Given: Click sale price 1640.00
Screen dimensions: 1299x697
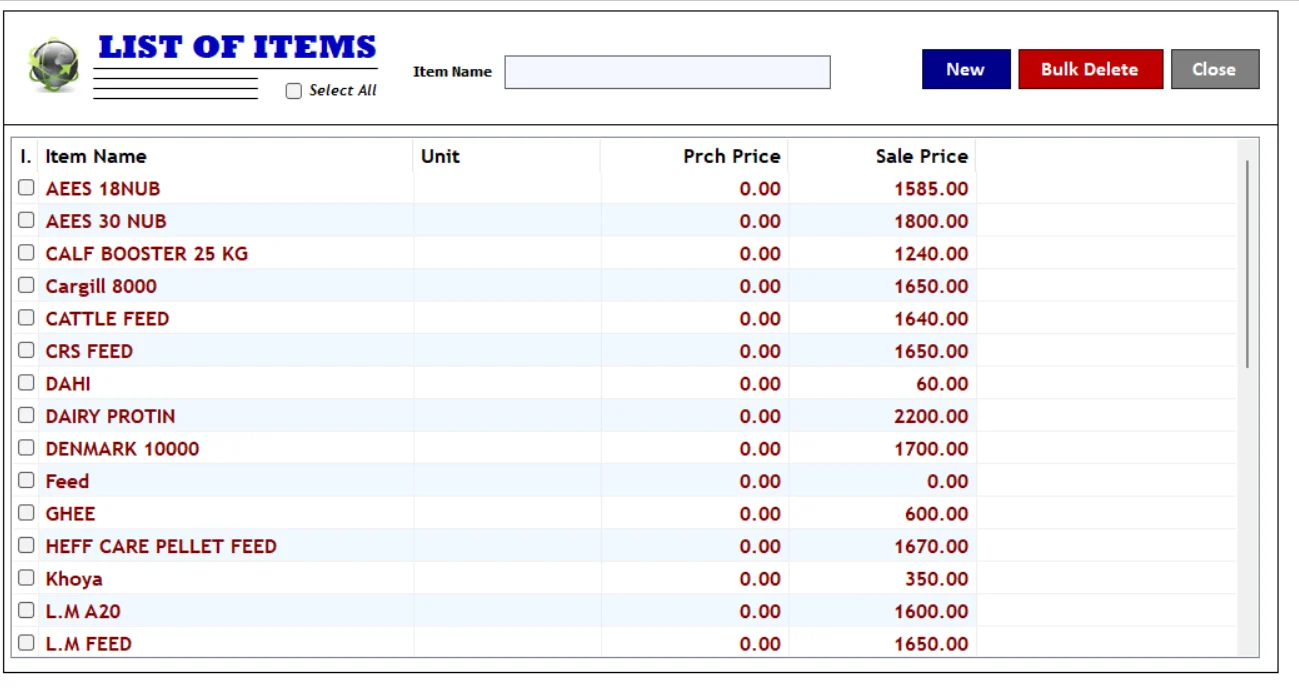Looking at the screenshot, I should click(931, 319).
